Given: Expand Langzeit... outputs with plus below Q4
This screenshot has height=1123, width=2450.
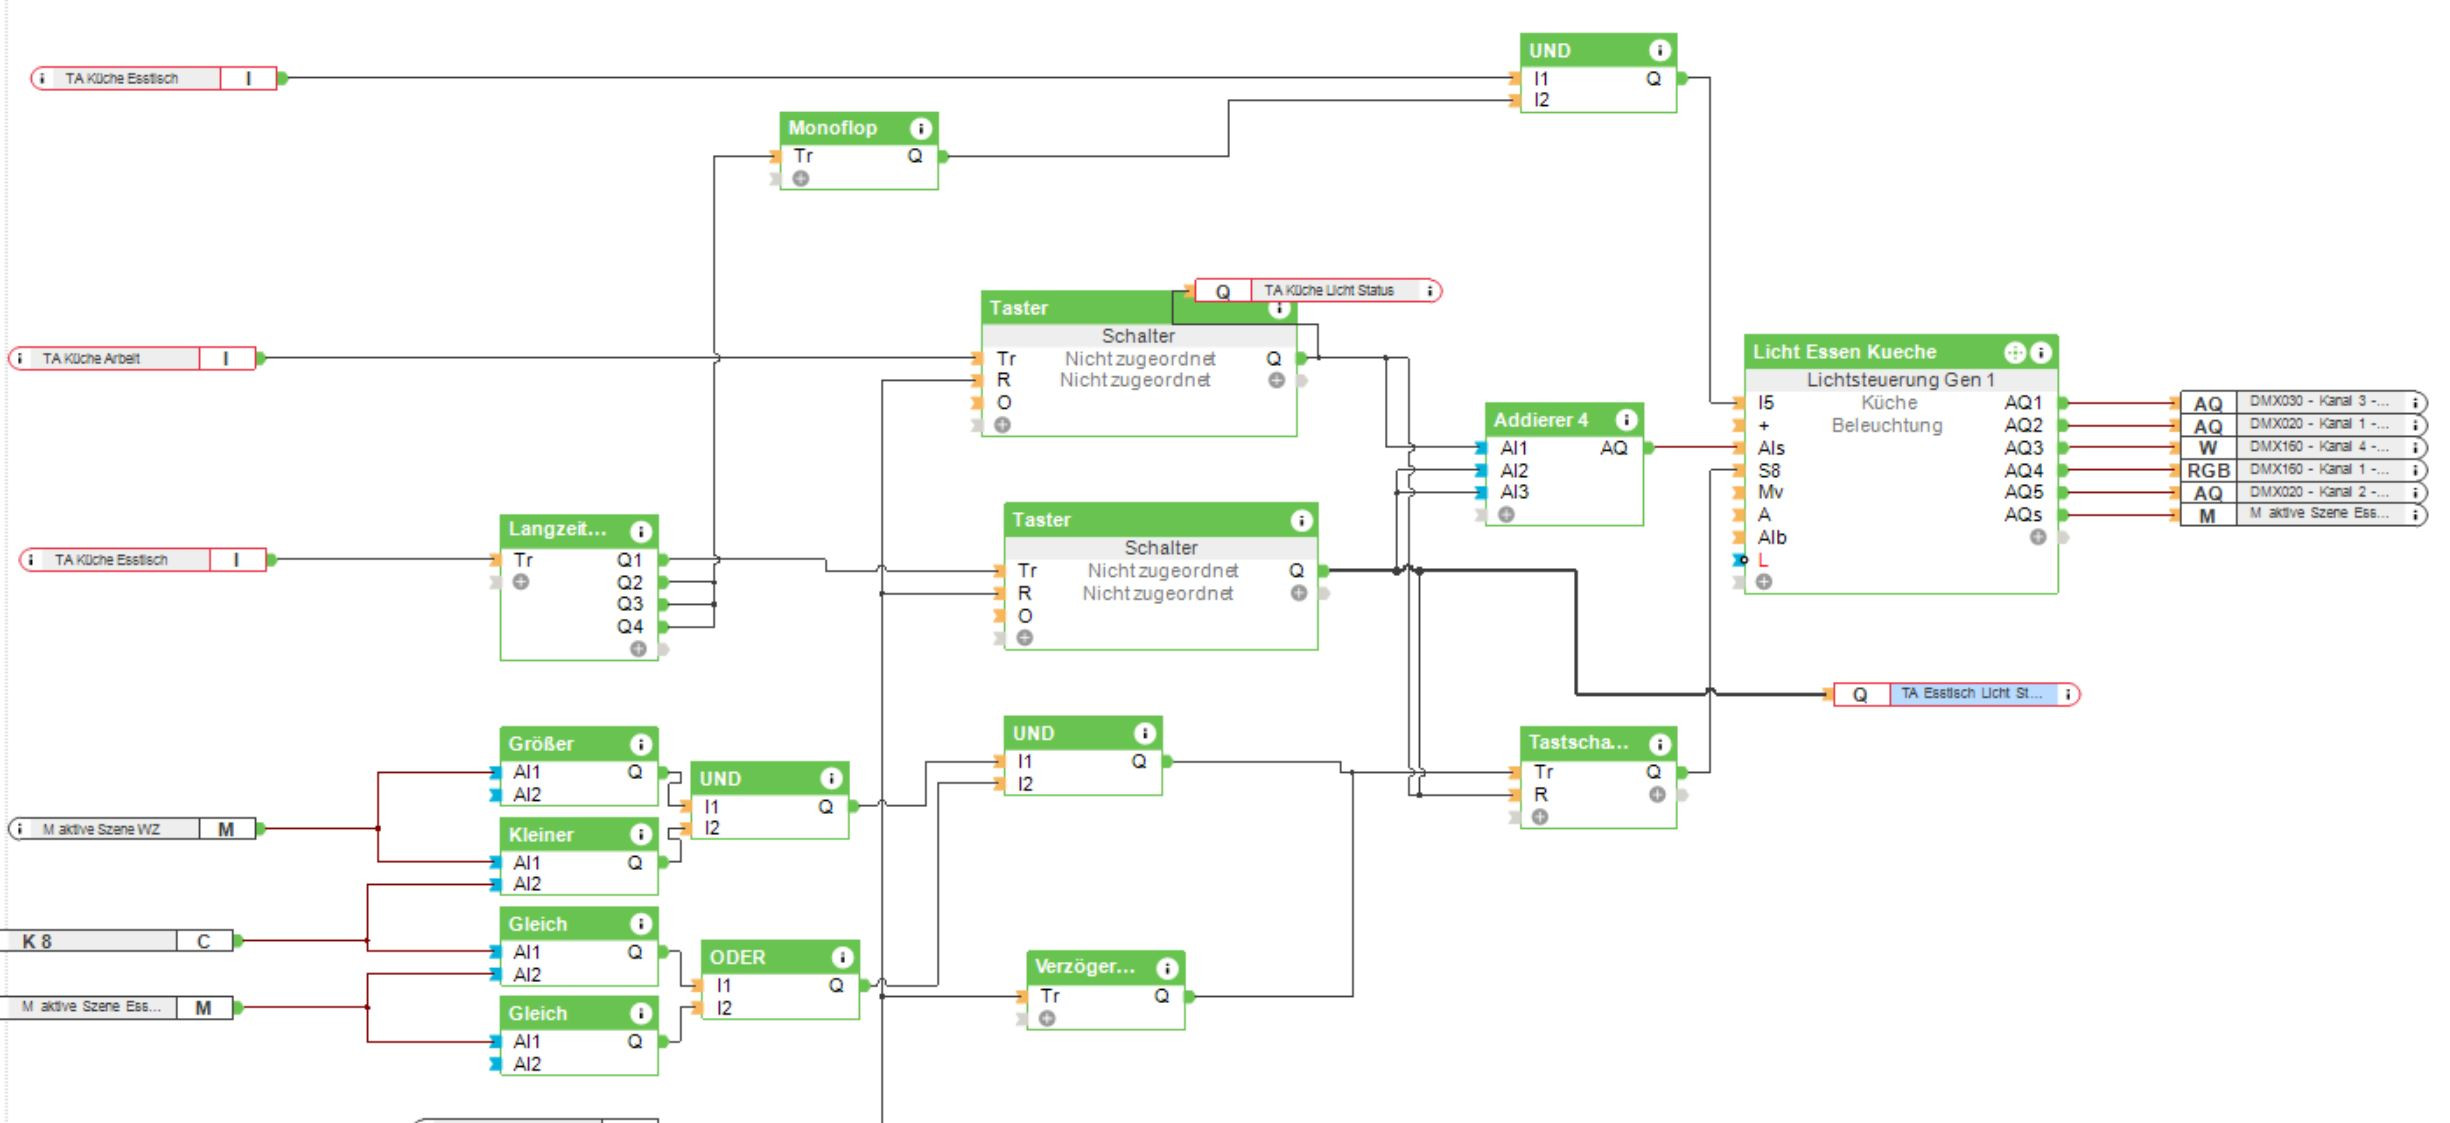Looking at the screenshot, I should click(x=638, y=649).
